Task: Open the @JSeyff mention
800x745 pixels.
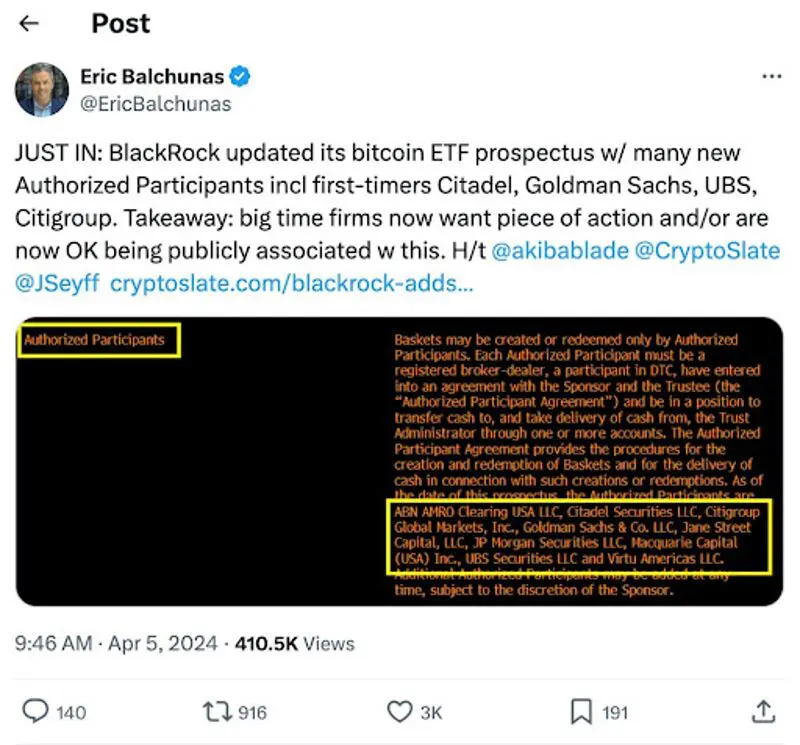Action: point(56,283)
